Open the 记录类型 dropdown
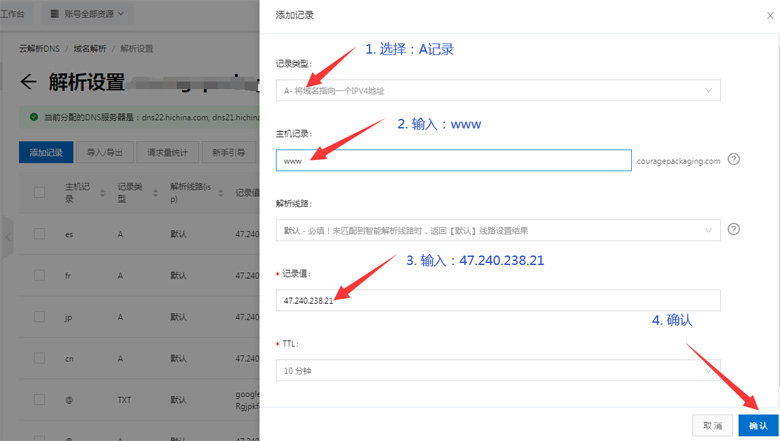Screen dimensions: 780x441 click(x=498, y=91)
